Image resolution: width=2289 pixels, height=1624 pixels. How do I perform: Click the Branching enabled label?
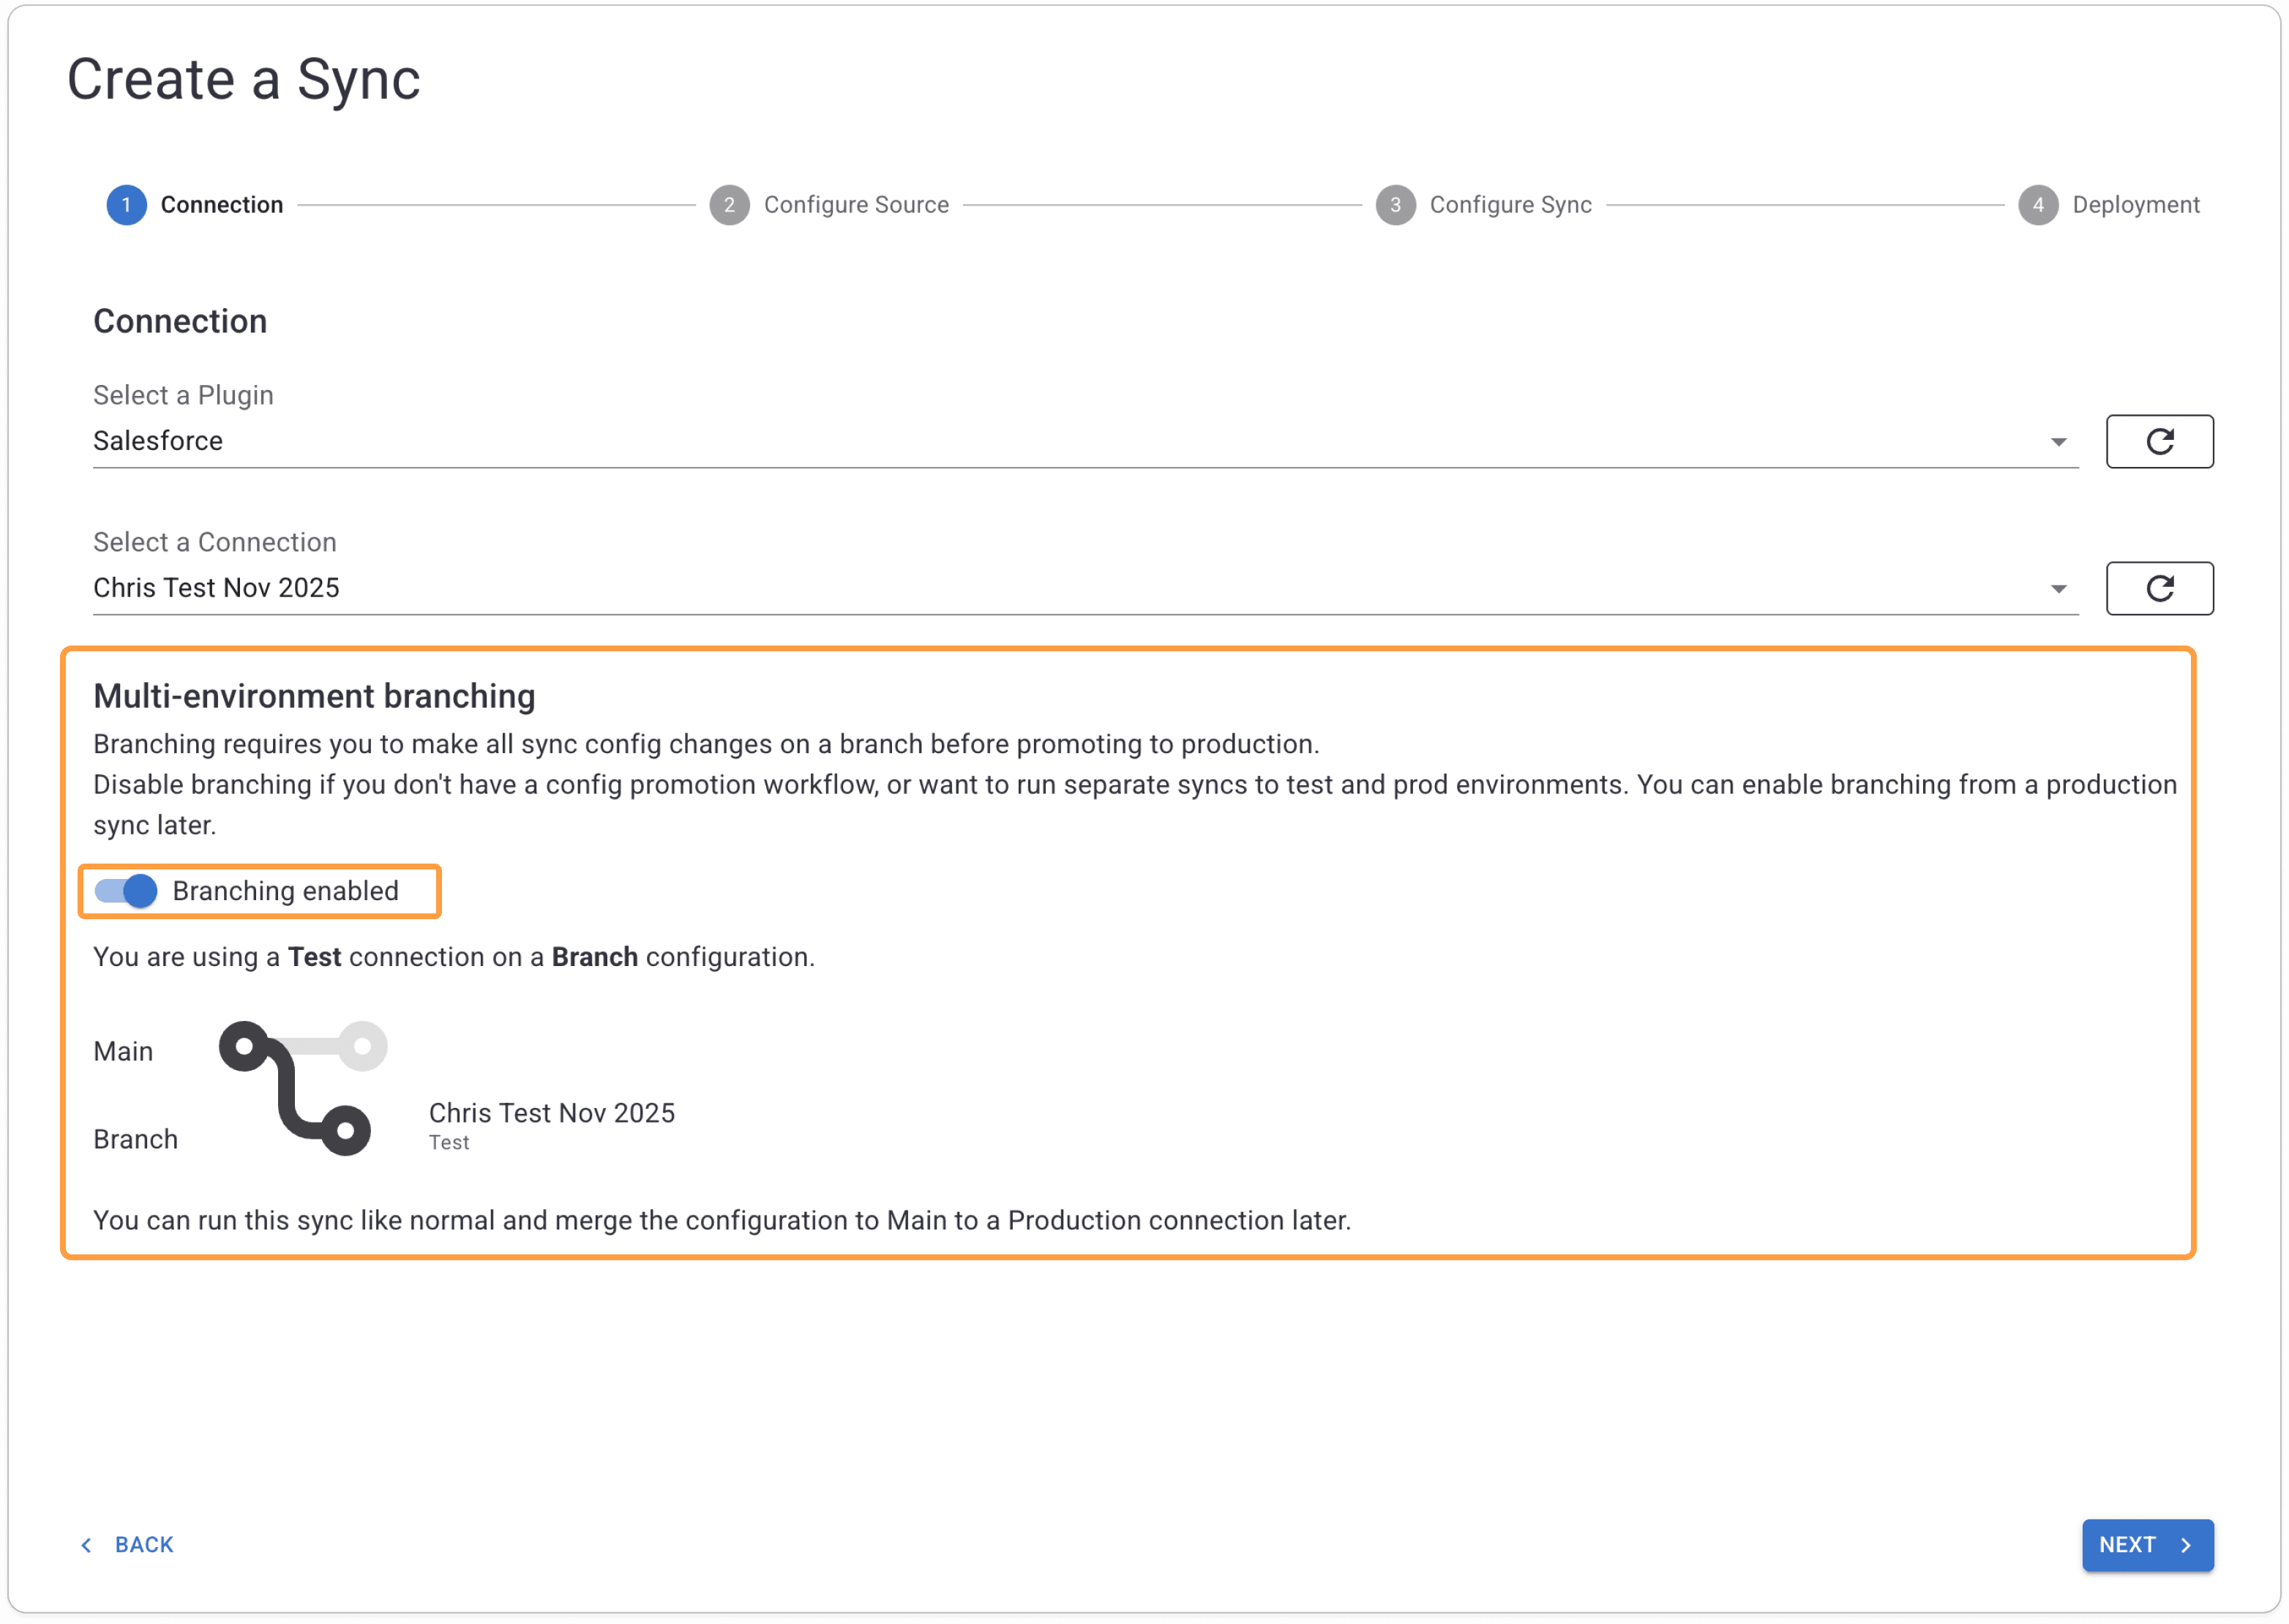[x=285, y=891]
